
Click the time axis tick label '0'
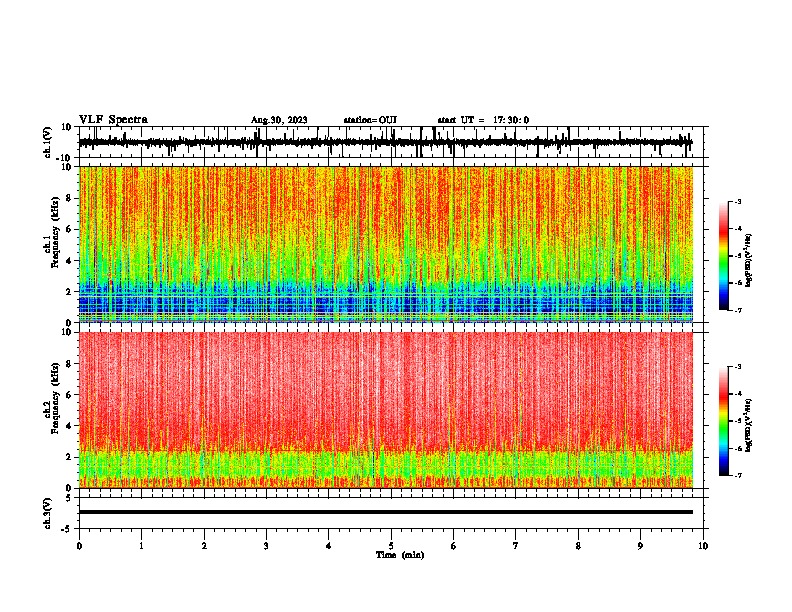pos(79,546)
